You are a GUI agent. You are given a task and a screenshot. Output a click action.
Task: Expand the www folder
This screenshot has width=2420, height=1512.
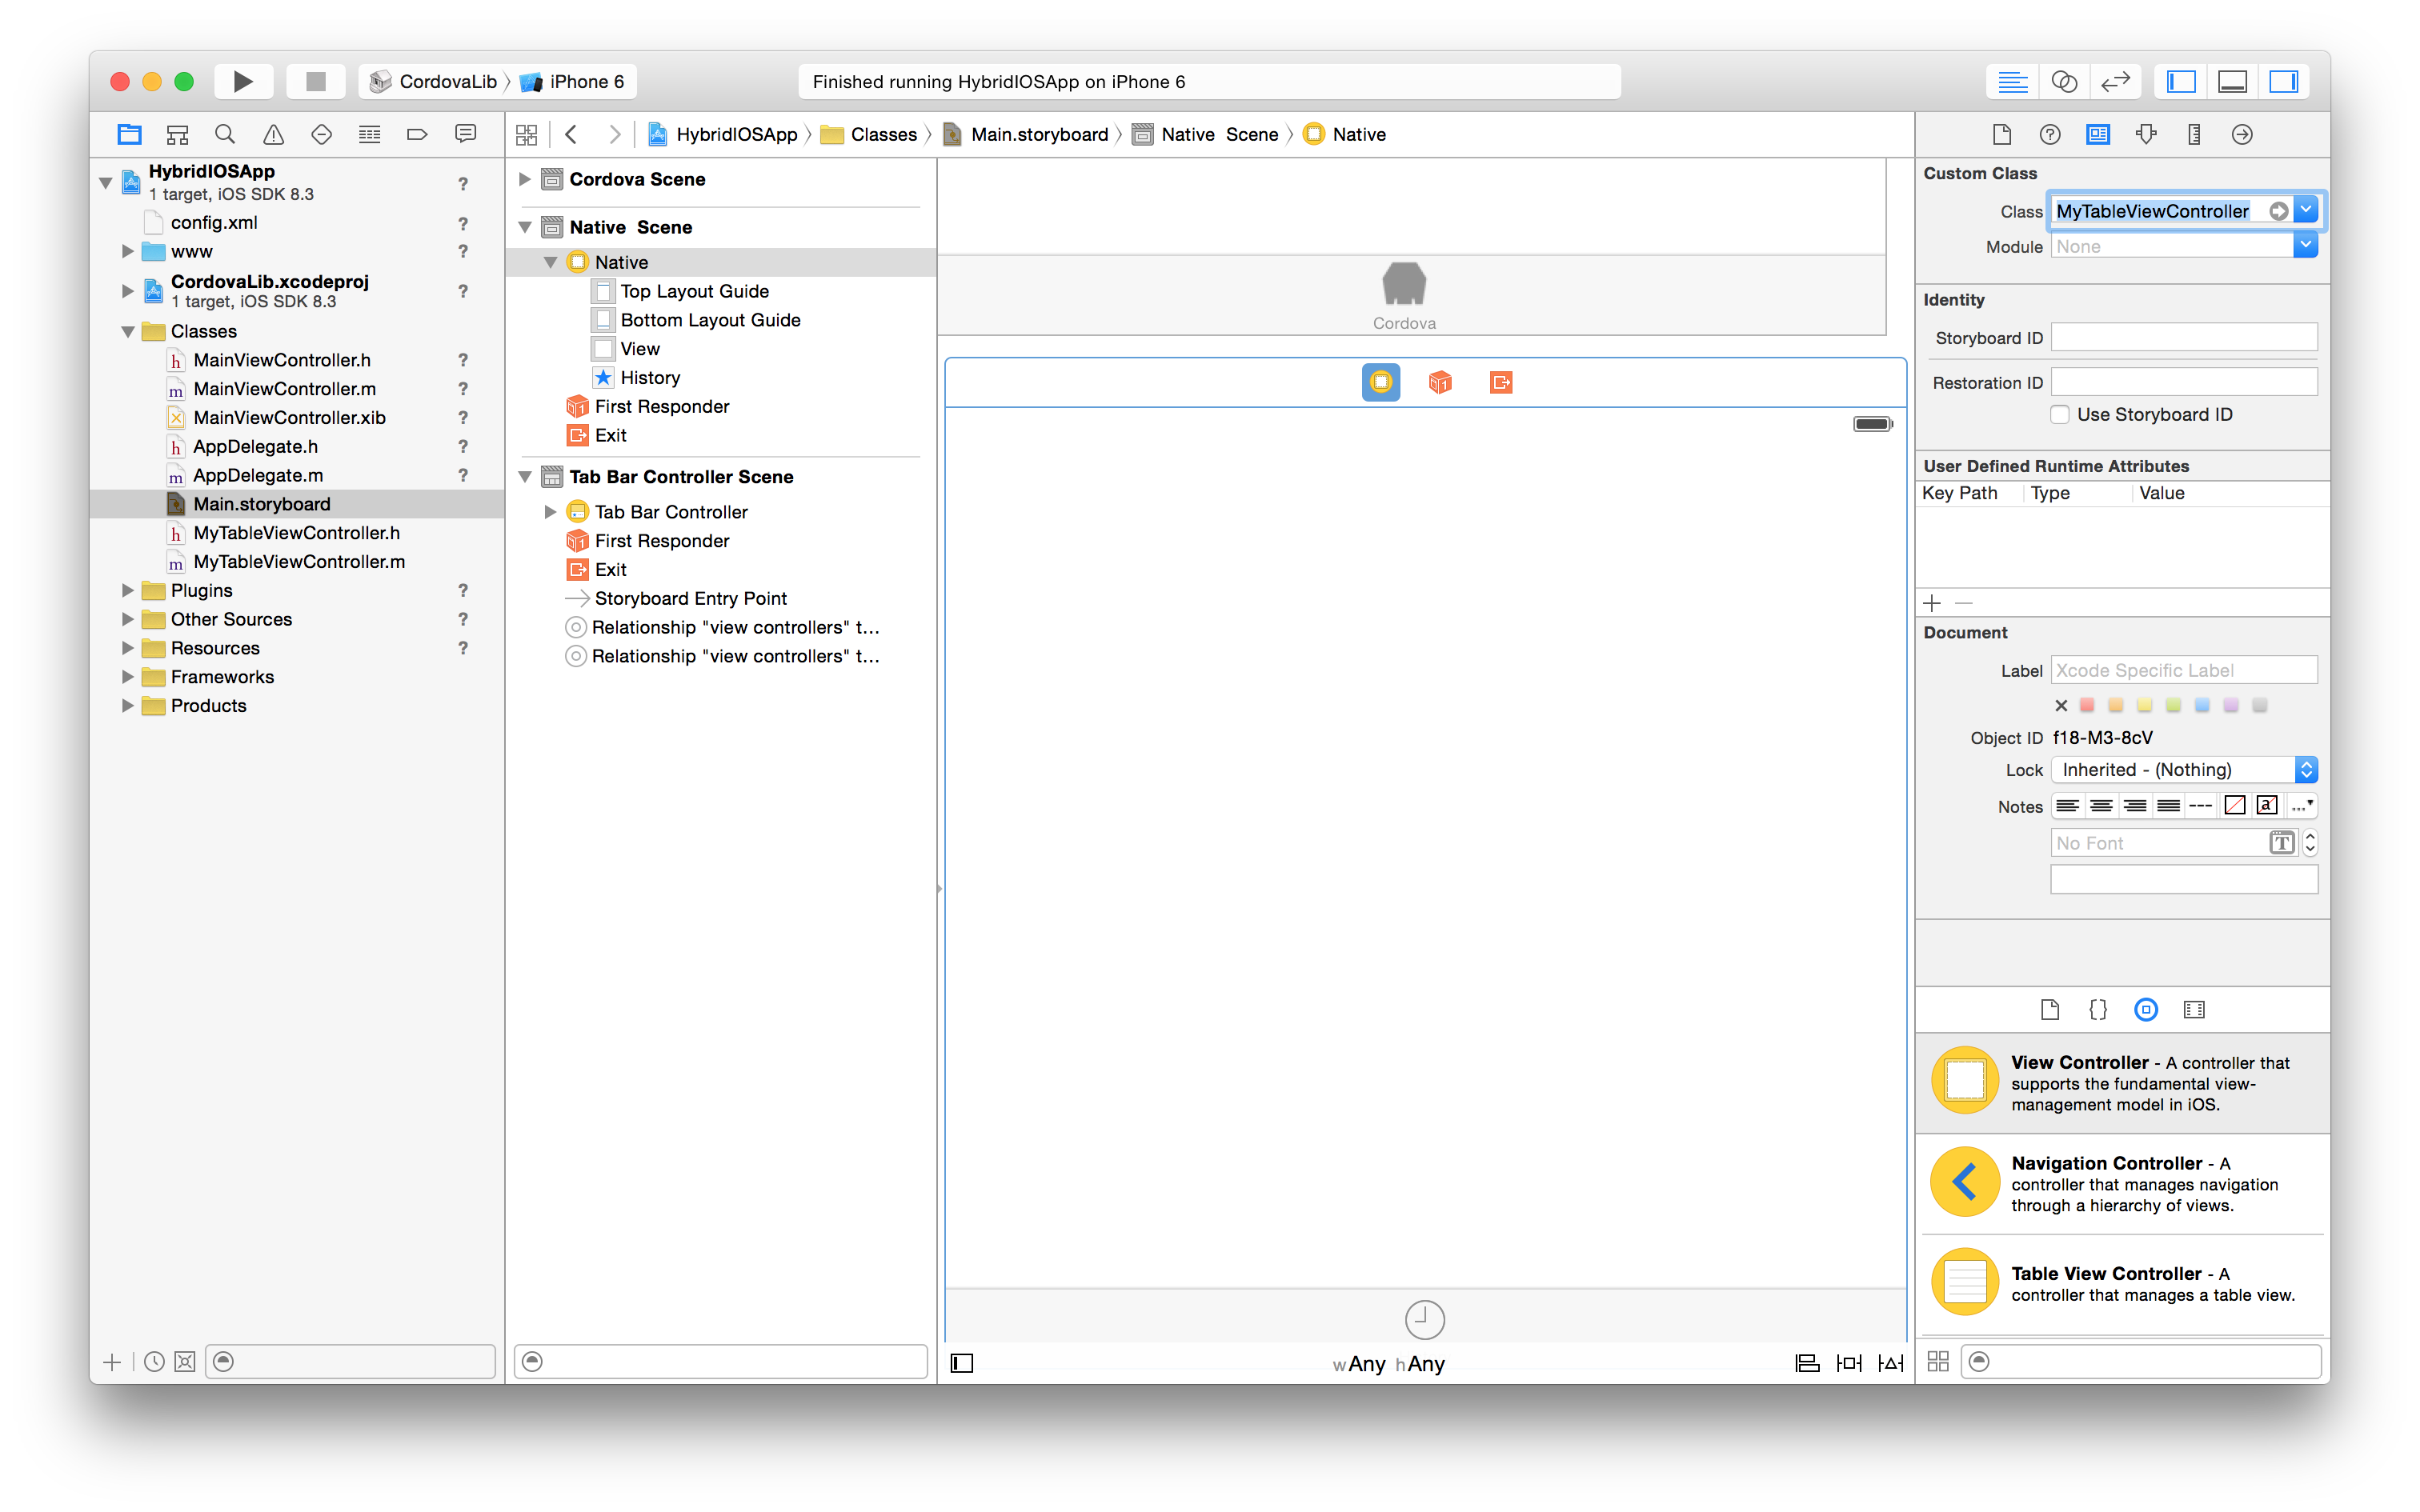tap(127, 251)
